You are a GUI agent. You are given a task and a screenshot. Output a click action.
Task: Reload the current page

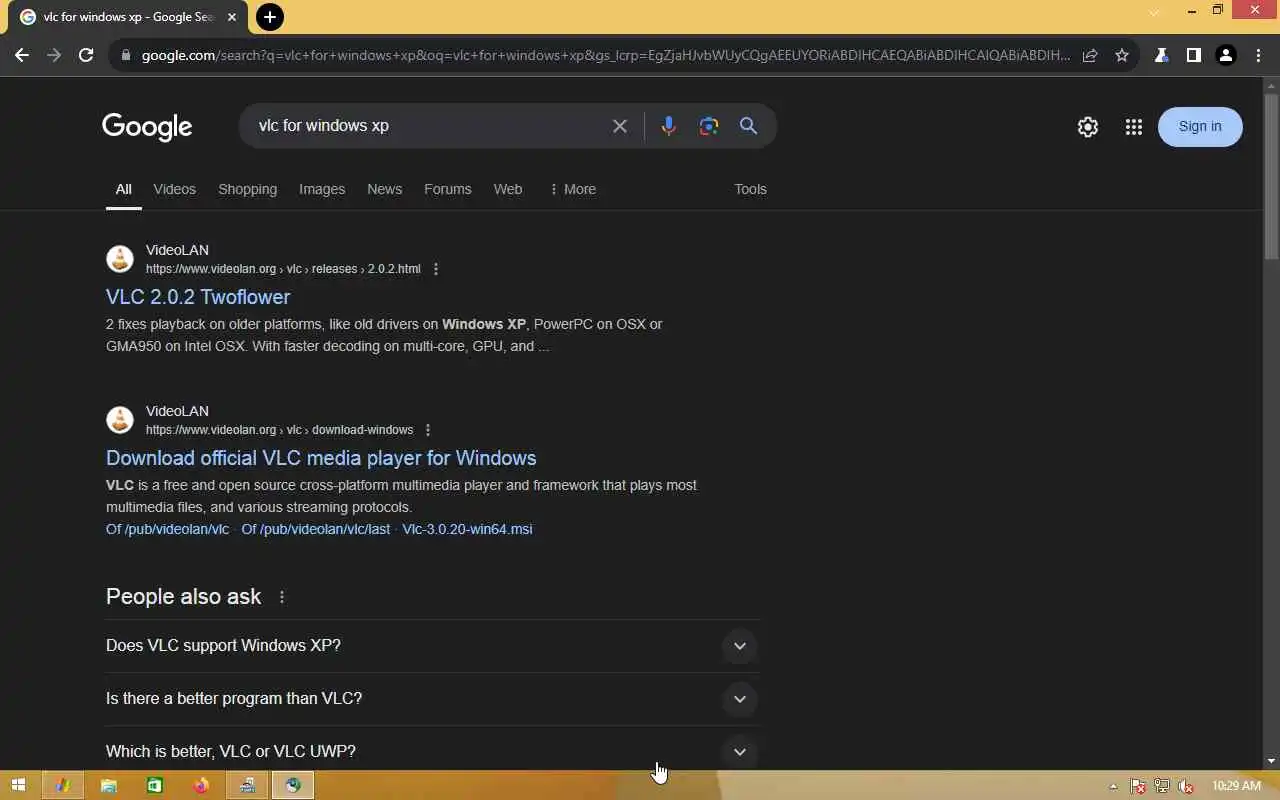pyautogui.click(x=86, y=55)
